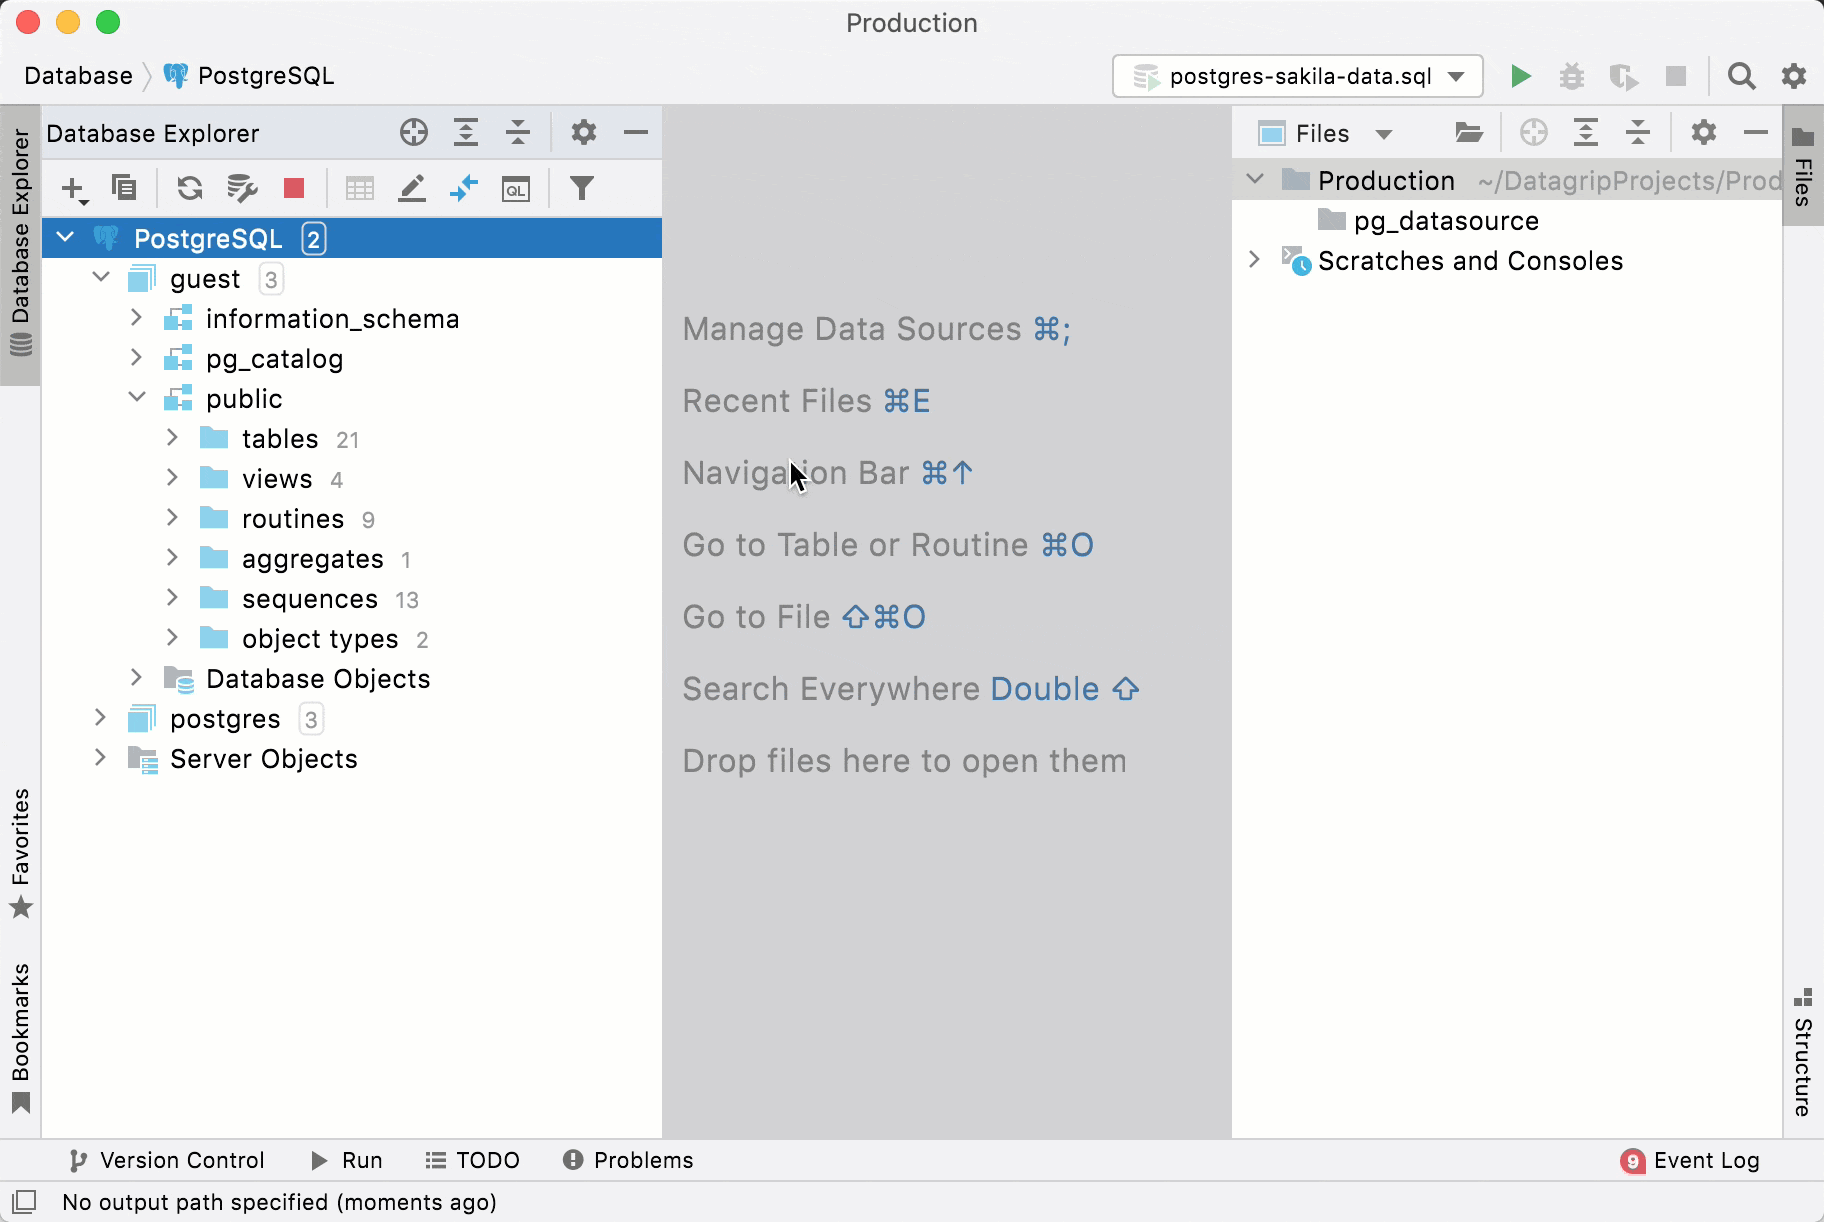Open Data Source Properties wrench icon

coord(240,188)
